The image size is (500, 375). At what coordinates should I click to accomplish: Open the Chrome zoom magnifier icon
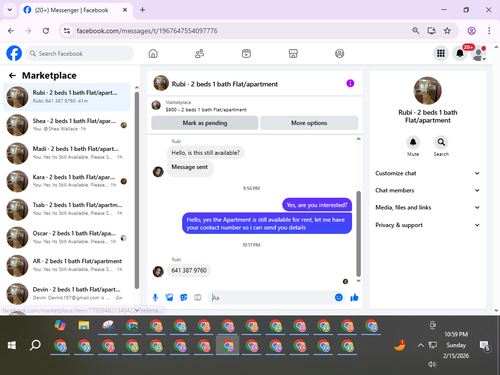pos(415,31)
